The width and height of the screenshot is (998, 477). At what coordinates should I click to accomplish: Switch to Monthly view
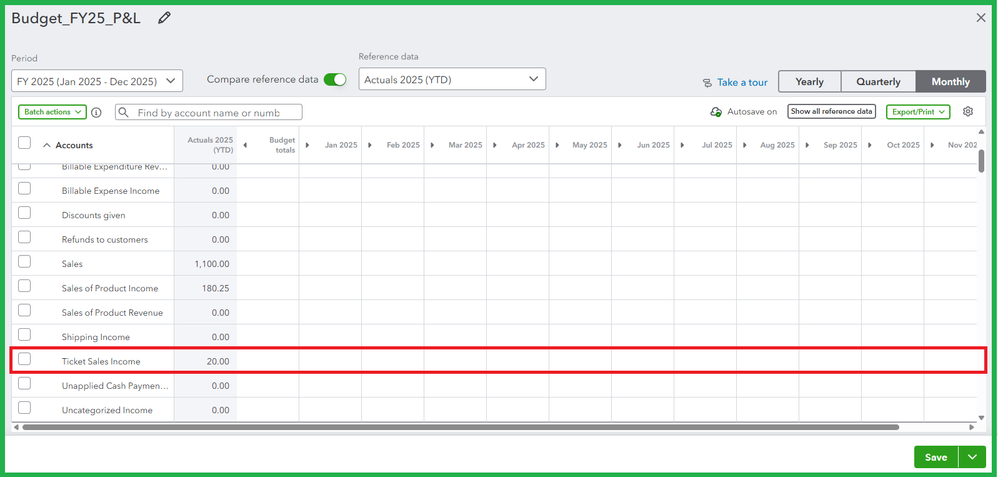(951, 82)
